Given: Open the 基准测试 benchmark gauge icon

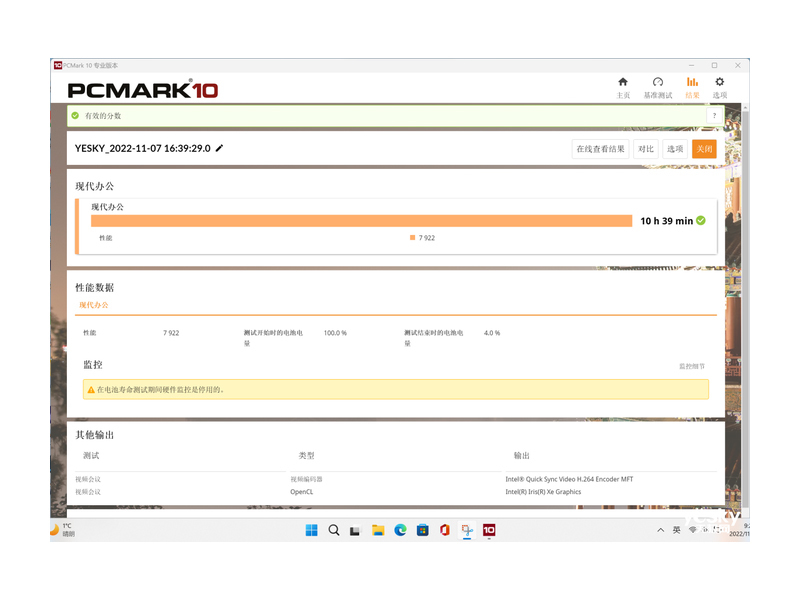Looking at the screenshot, I should click(x=658, y=82).
